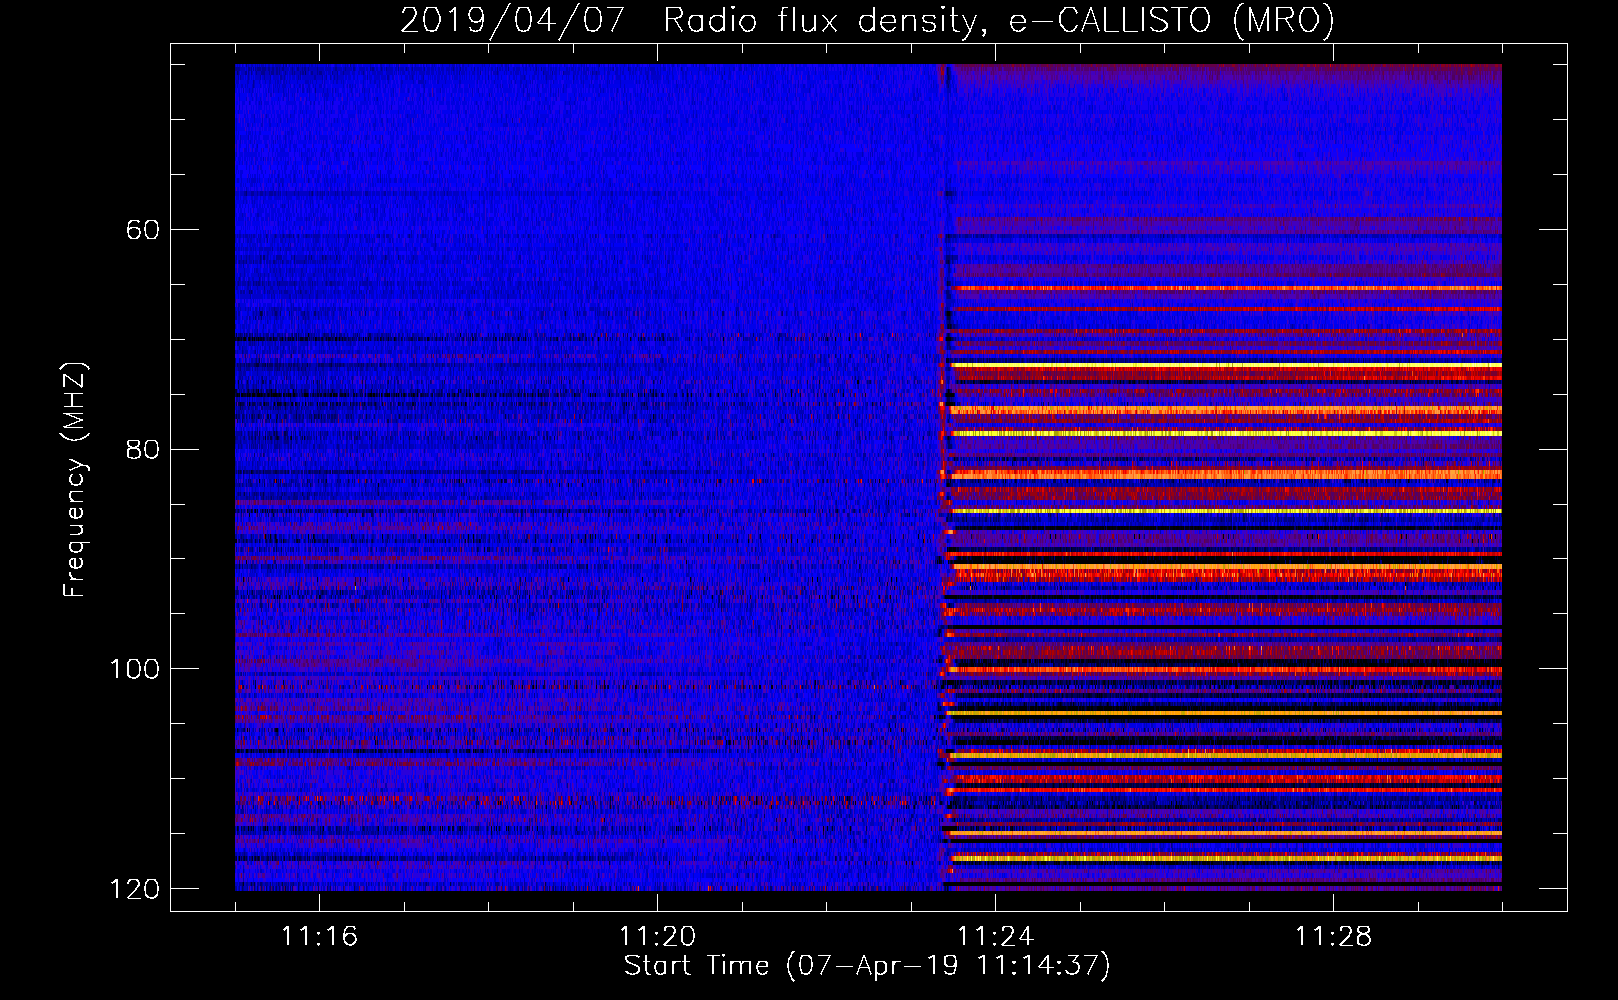Screen dimensions: 1618x1000
Task: Click the 11:28 time tick label
Action: click(x=1333, y=937)
